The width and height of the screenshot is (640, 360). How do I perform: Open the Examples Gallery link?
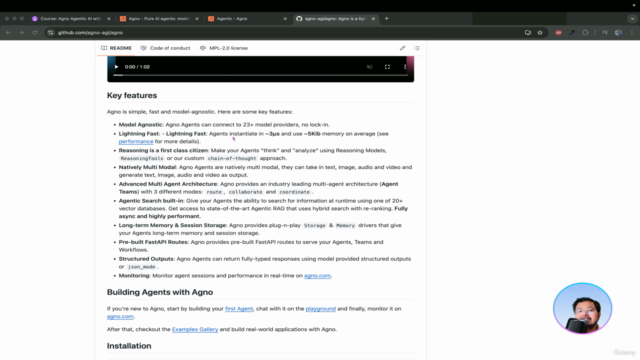pos(195,329)
